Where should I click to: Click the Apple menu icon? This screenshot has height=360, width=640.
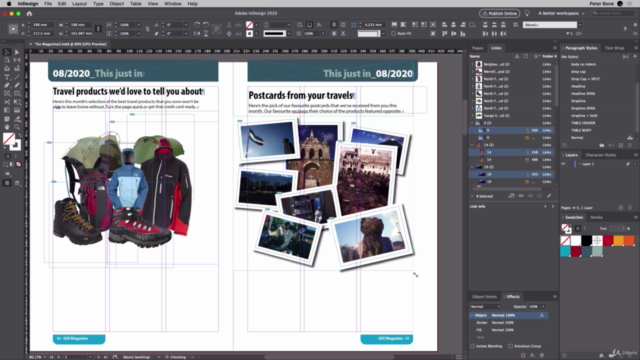[x=9, y=4]
